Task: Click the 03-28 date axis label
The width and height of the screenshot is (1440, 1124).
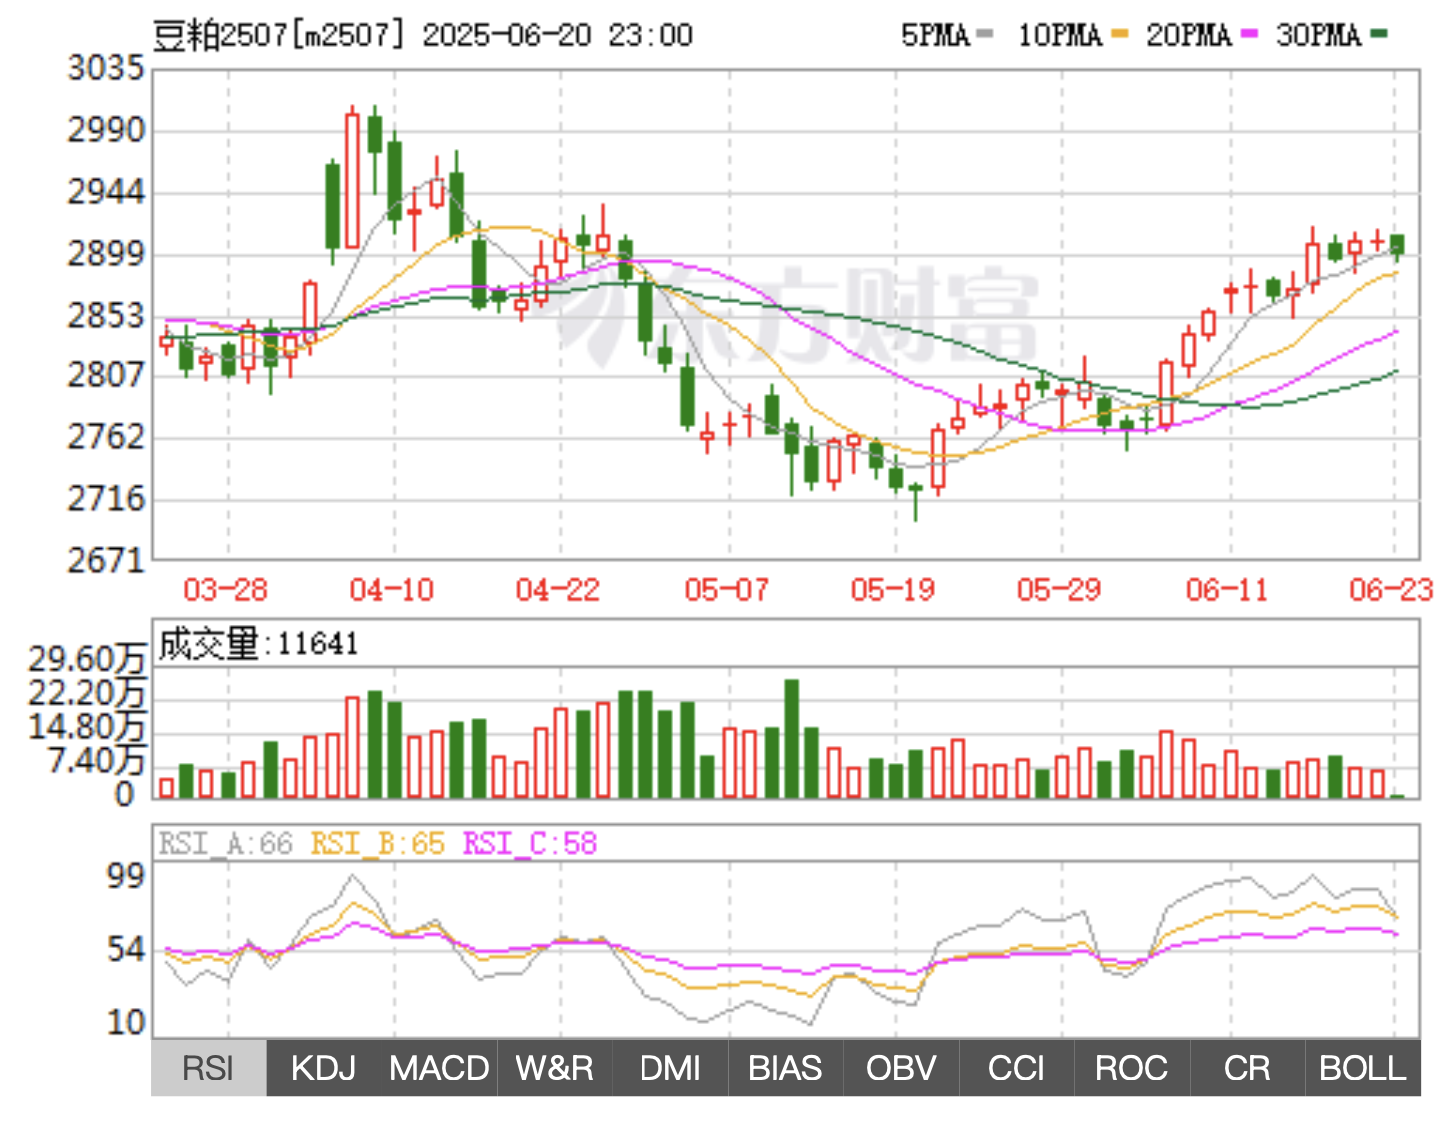Action: 226,590
